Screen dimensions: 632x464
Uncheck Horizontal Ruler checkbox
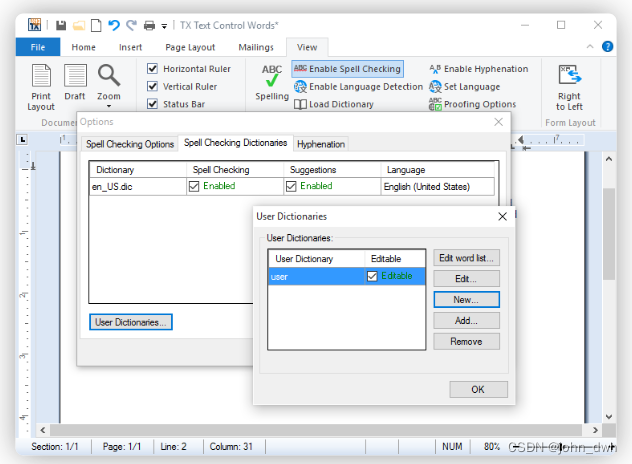coord(152,69)
